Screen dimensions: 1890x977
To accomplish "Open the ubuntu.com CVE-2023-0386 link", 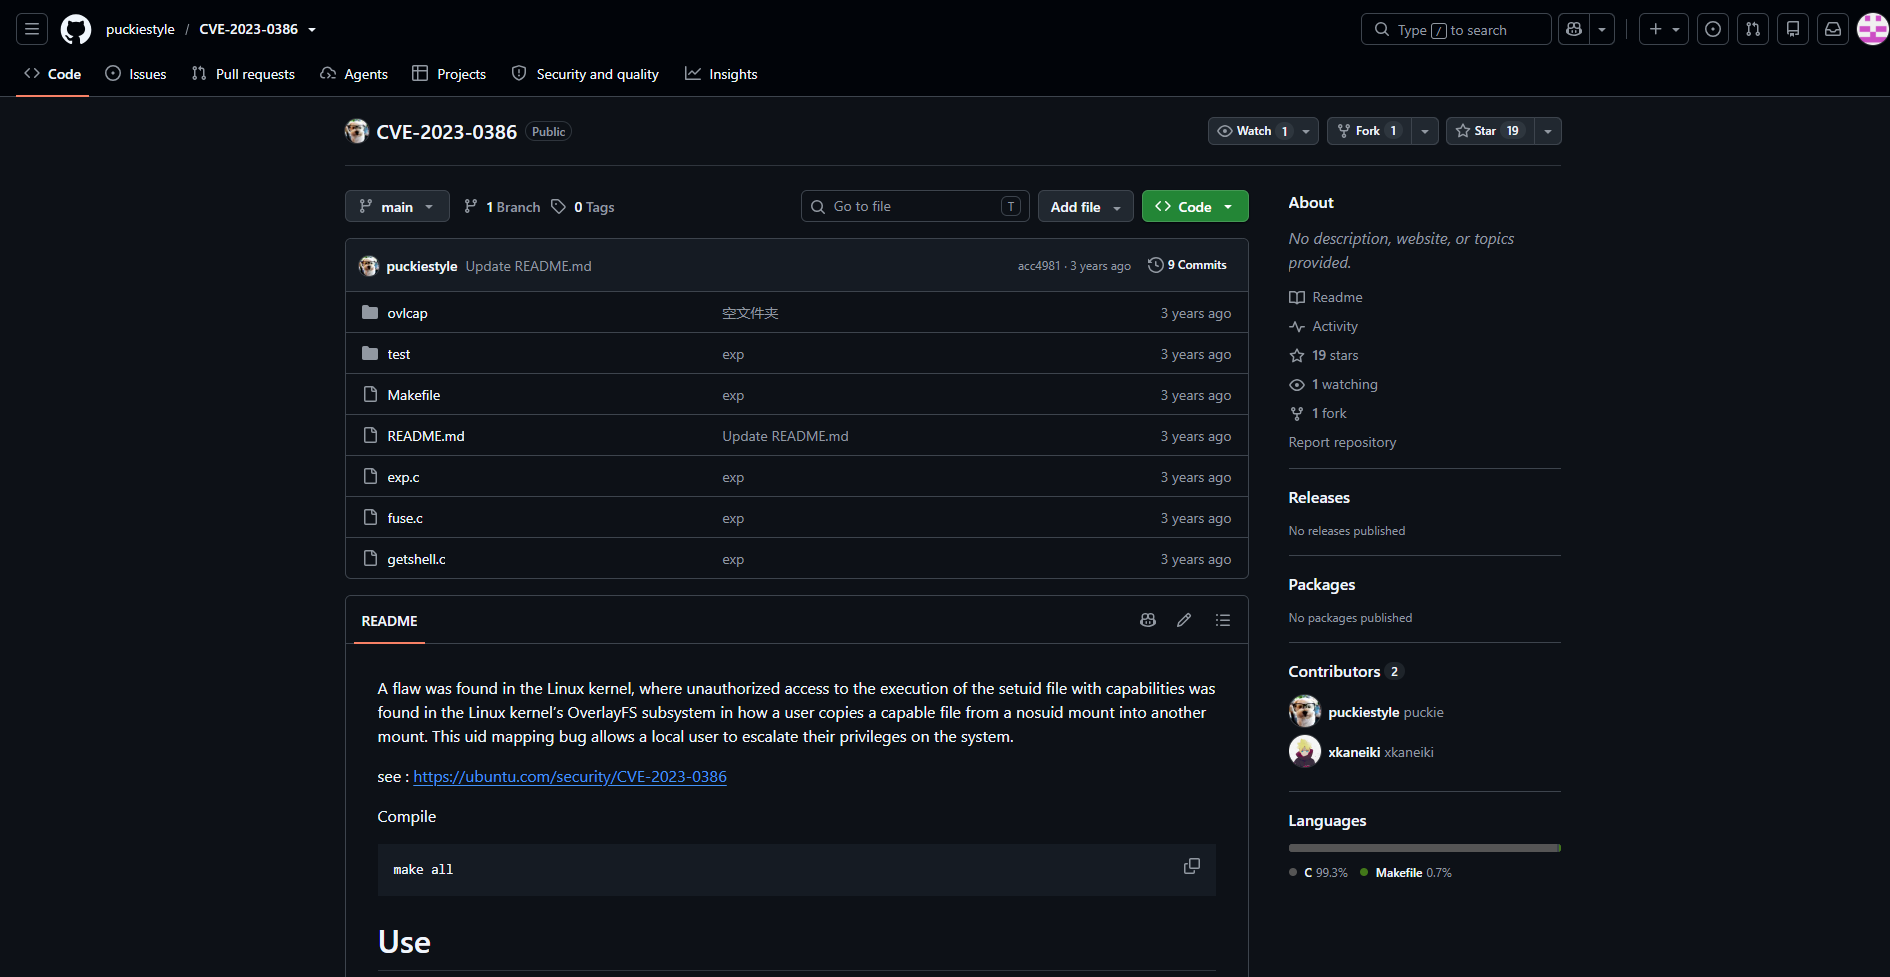I will point(570,776).
